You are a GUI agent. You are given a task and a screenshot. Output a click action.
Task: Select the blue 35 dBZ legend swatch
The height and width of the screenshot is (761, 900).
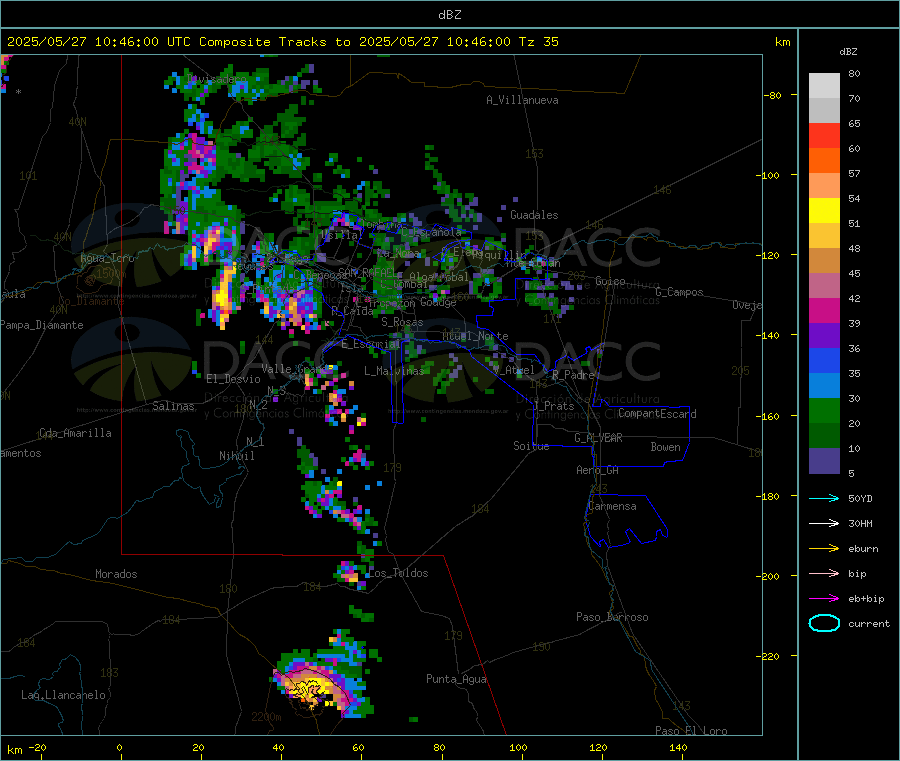824,360
